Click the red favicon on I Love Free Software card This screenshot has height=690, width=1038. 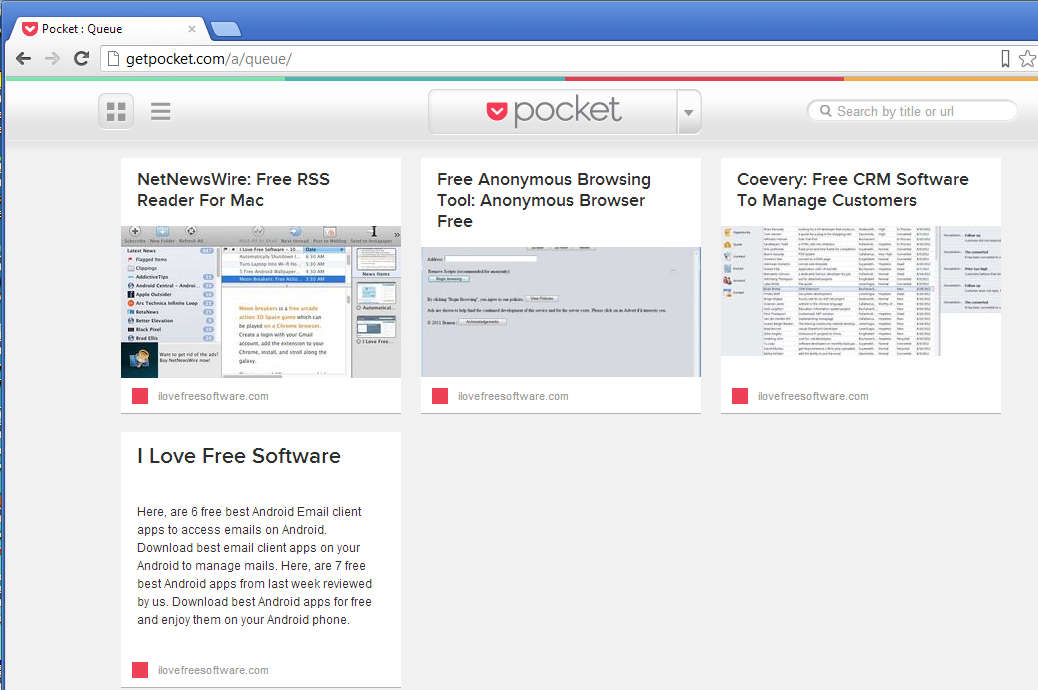(140, 670)
